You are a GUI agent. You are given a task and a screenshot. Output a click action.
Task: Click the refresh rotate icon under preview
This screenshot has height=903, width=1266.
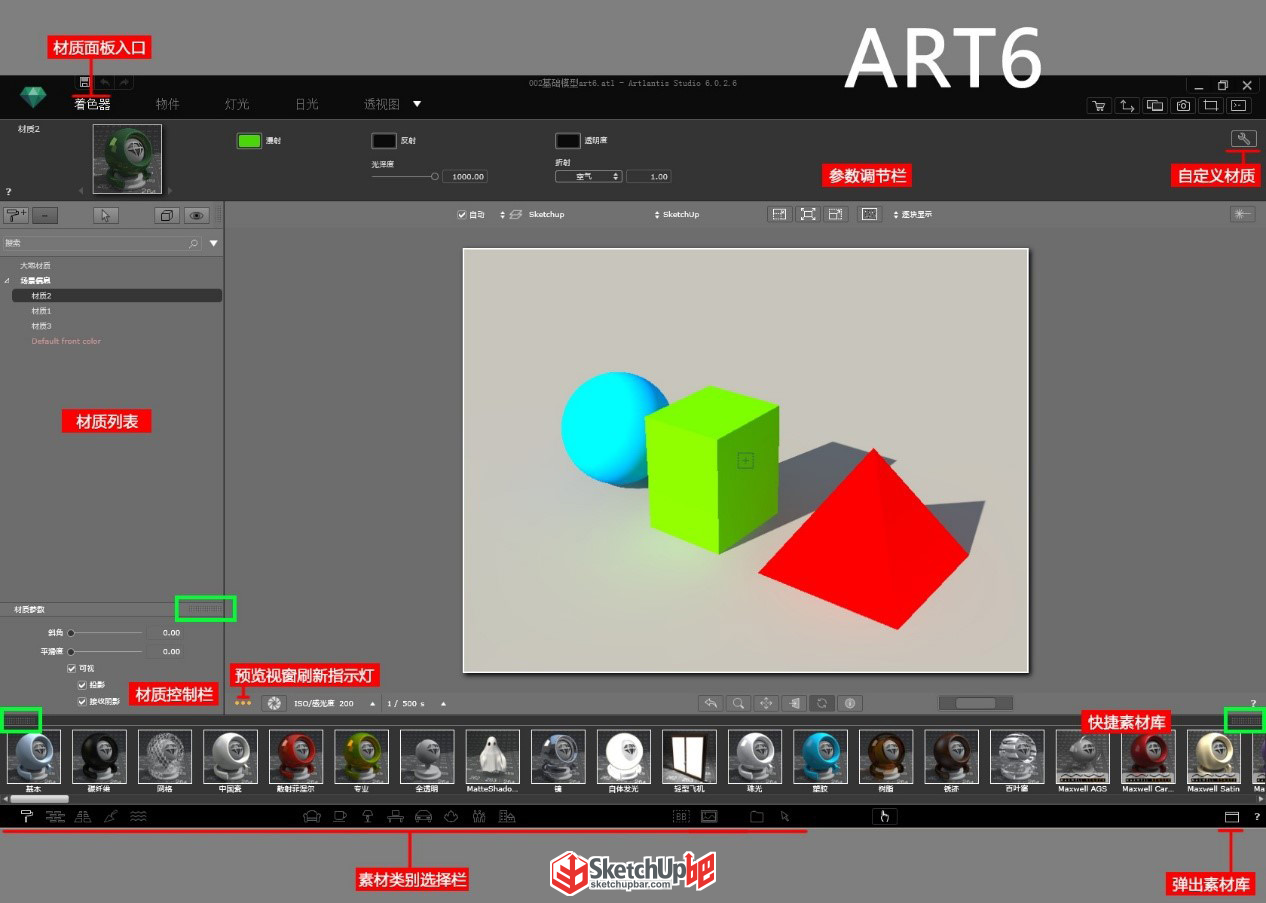coord(822,704)
